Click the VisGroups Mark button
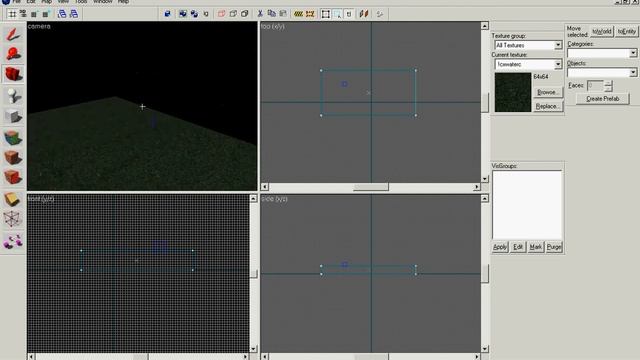Viewport: 640px width, 360px height. coord(536,247)
